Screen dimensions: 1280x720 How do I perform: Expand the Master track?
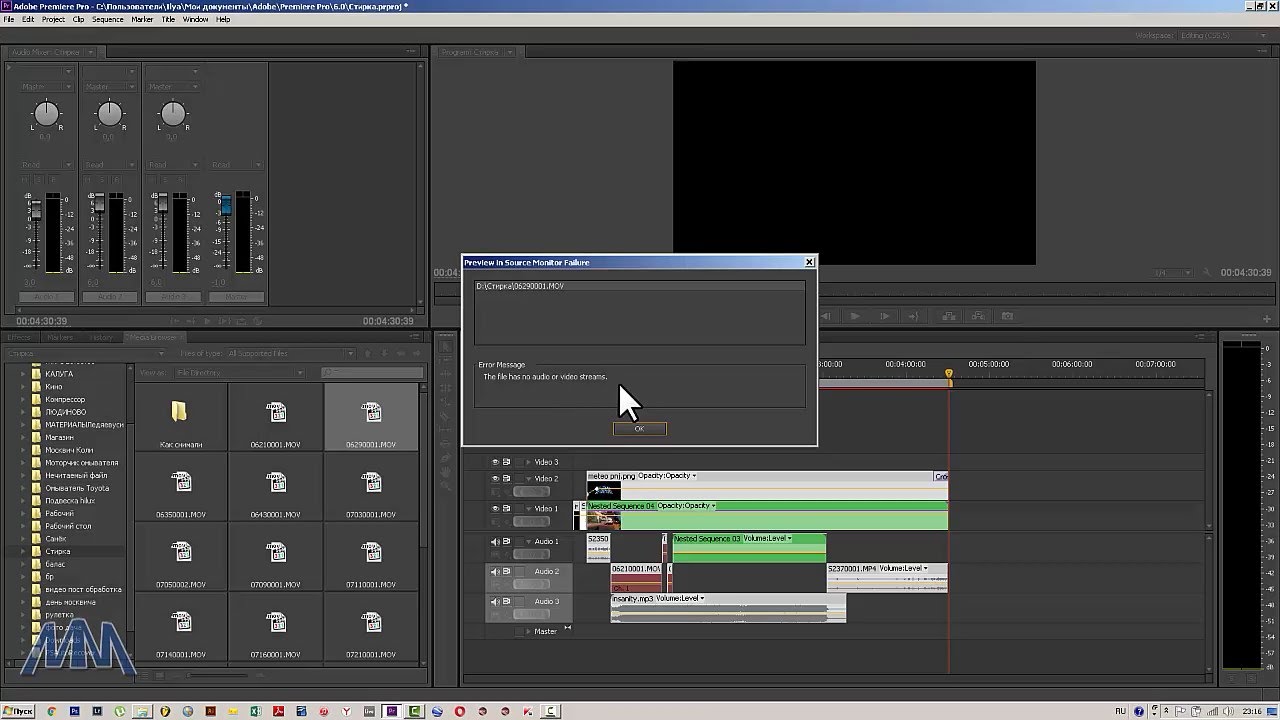tap(528, 631)
